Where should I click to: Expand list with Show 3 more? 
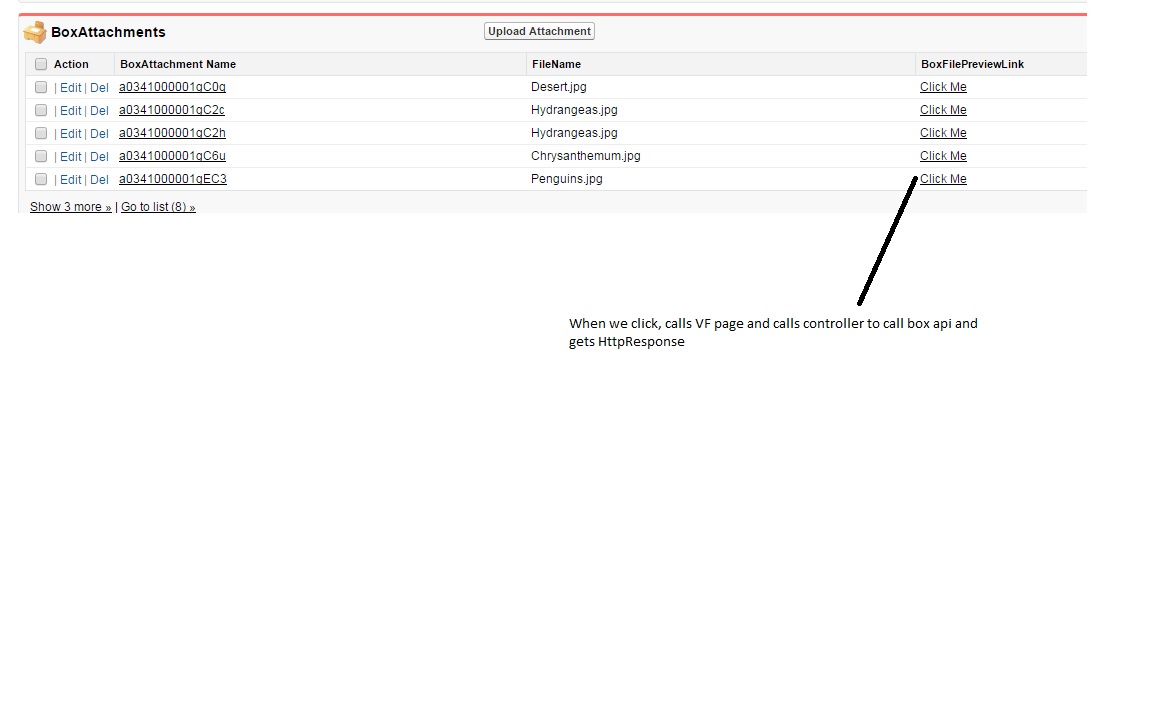coord(71,207)
